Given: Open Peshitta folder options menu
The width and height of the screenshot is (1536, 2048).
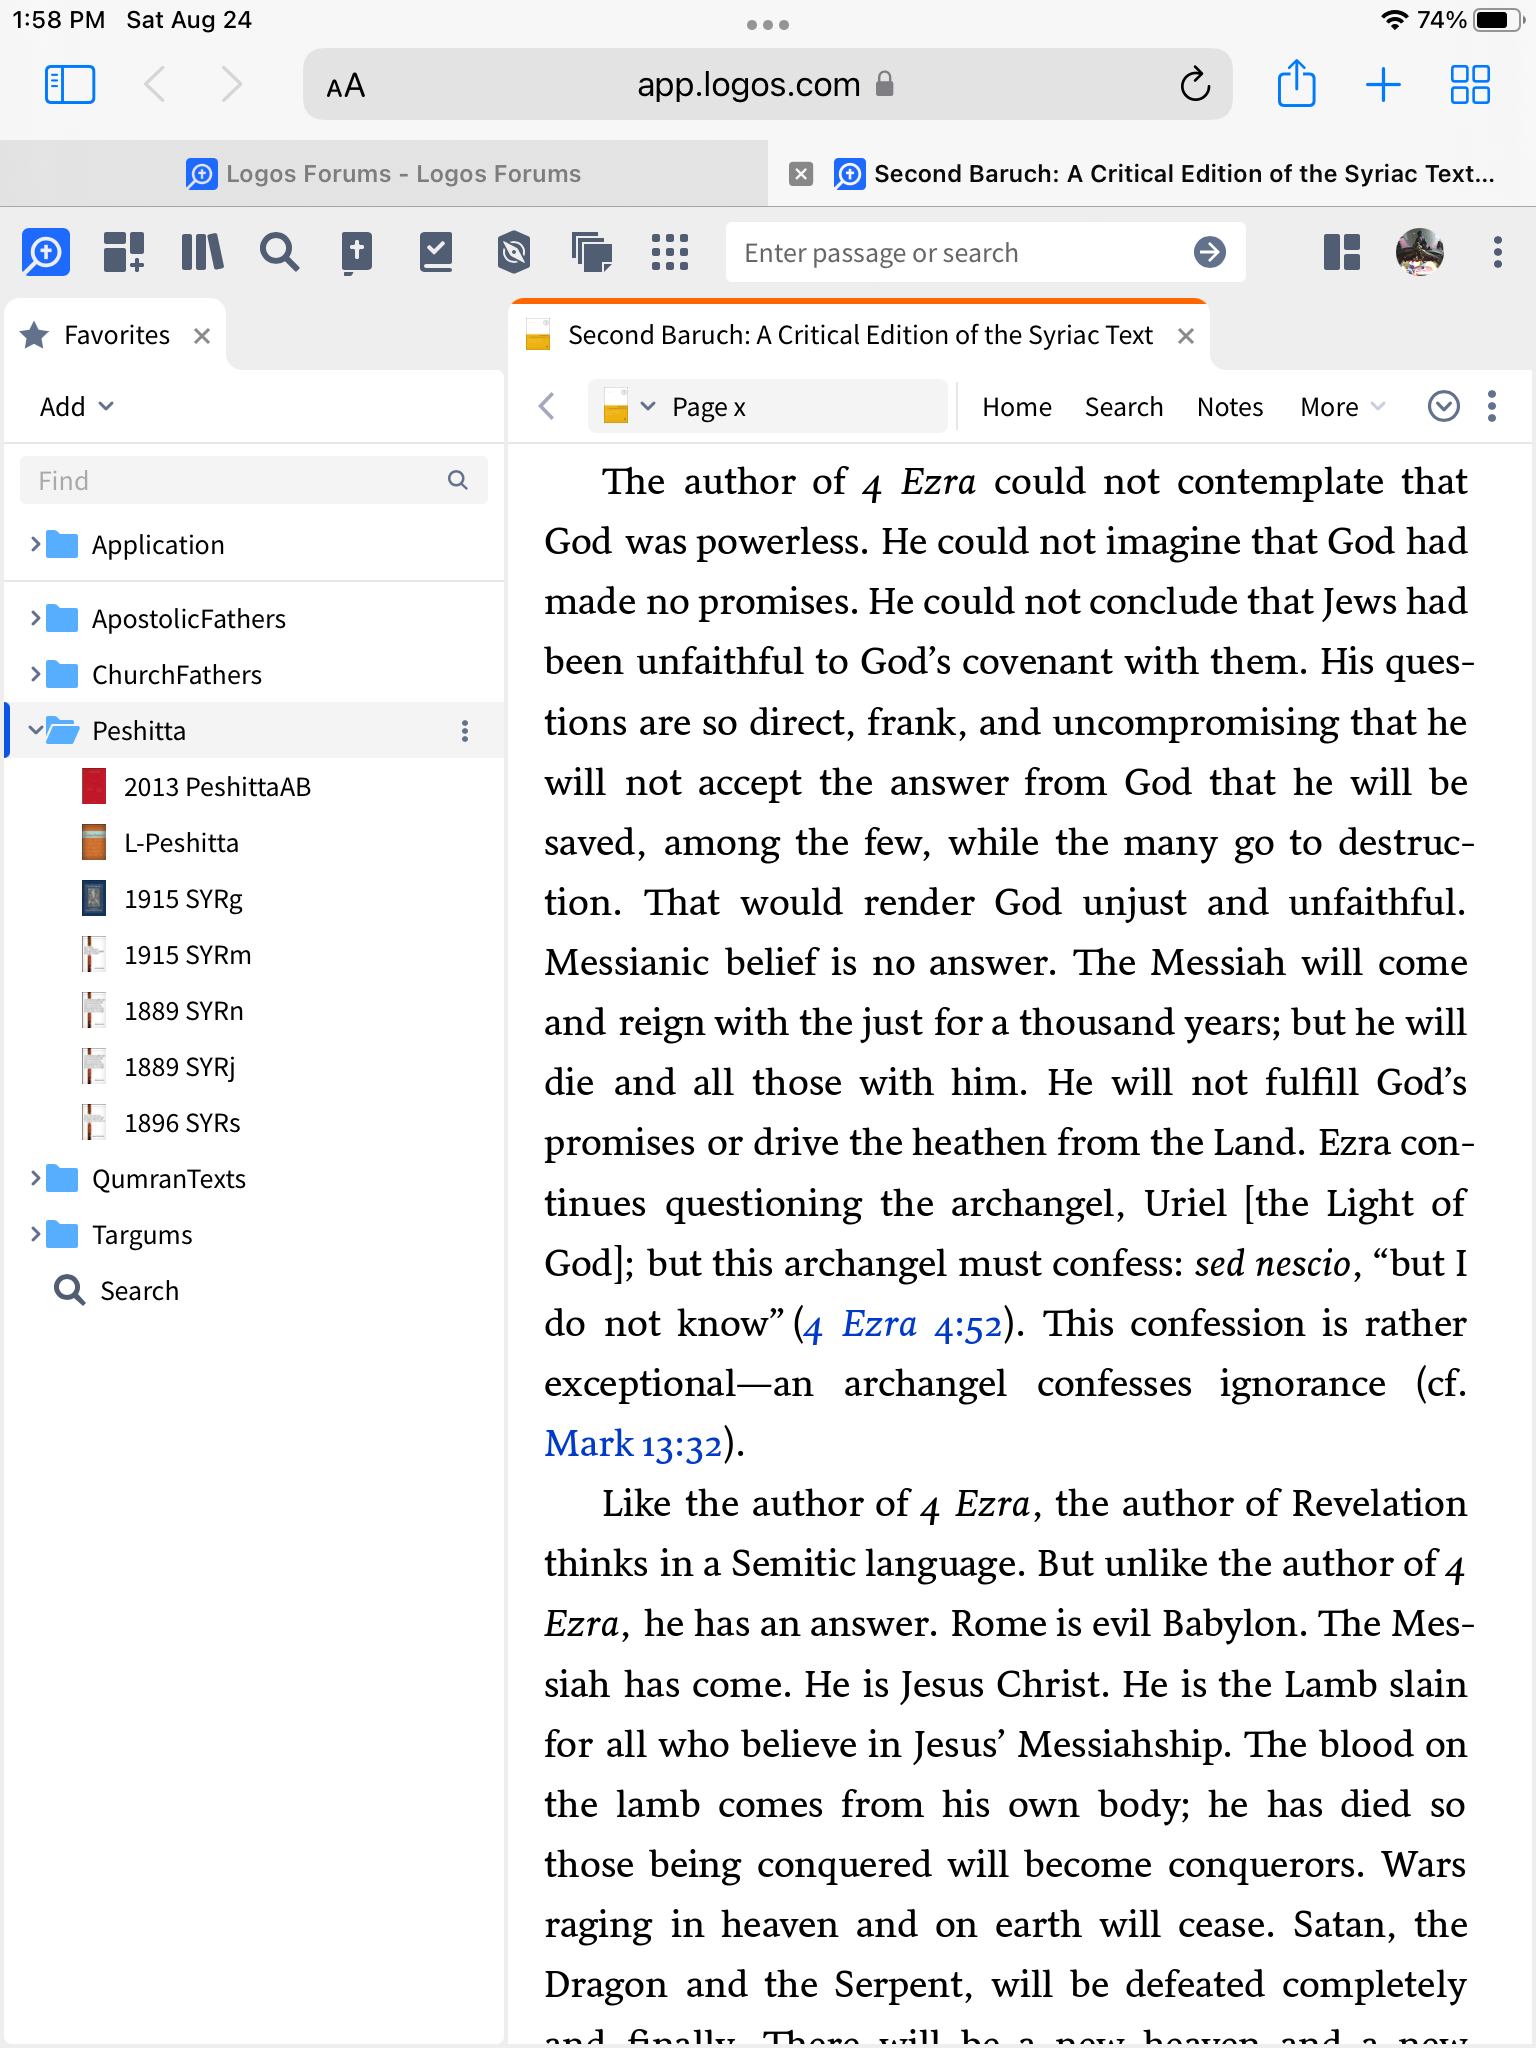Looking at the screenshot, I should click(465, 731).
